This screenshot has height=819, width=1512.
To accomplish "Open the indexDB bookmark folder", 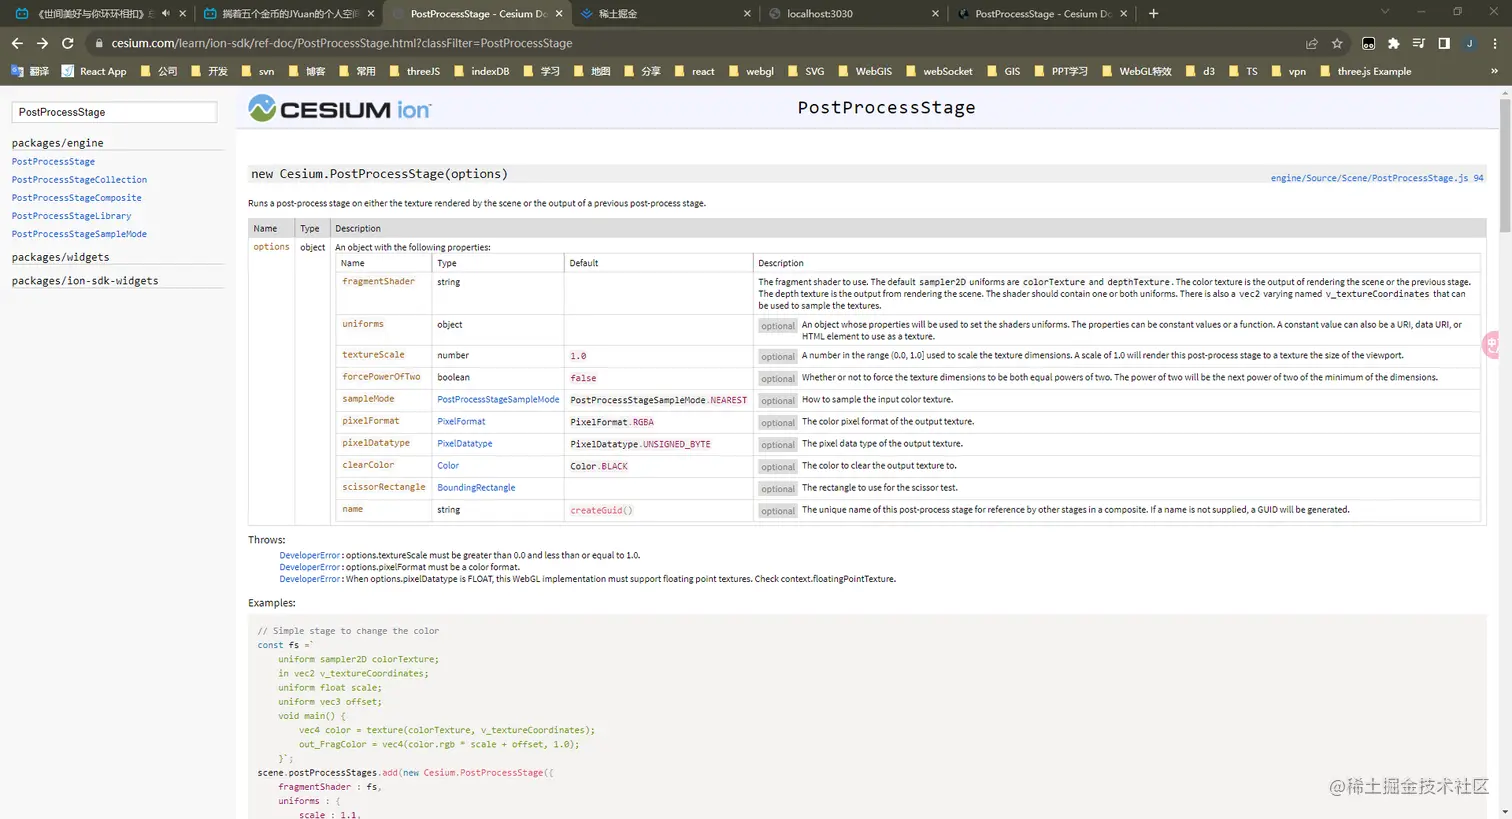I will (481, 71).
